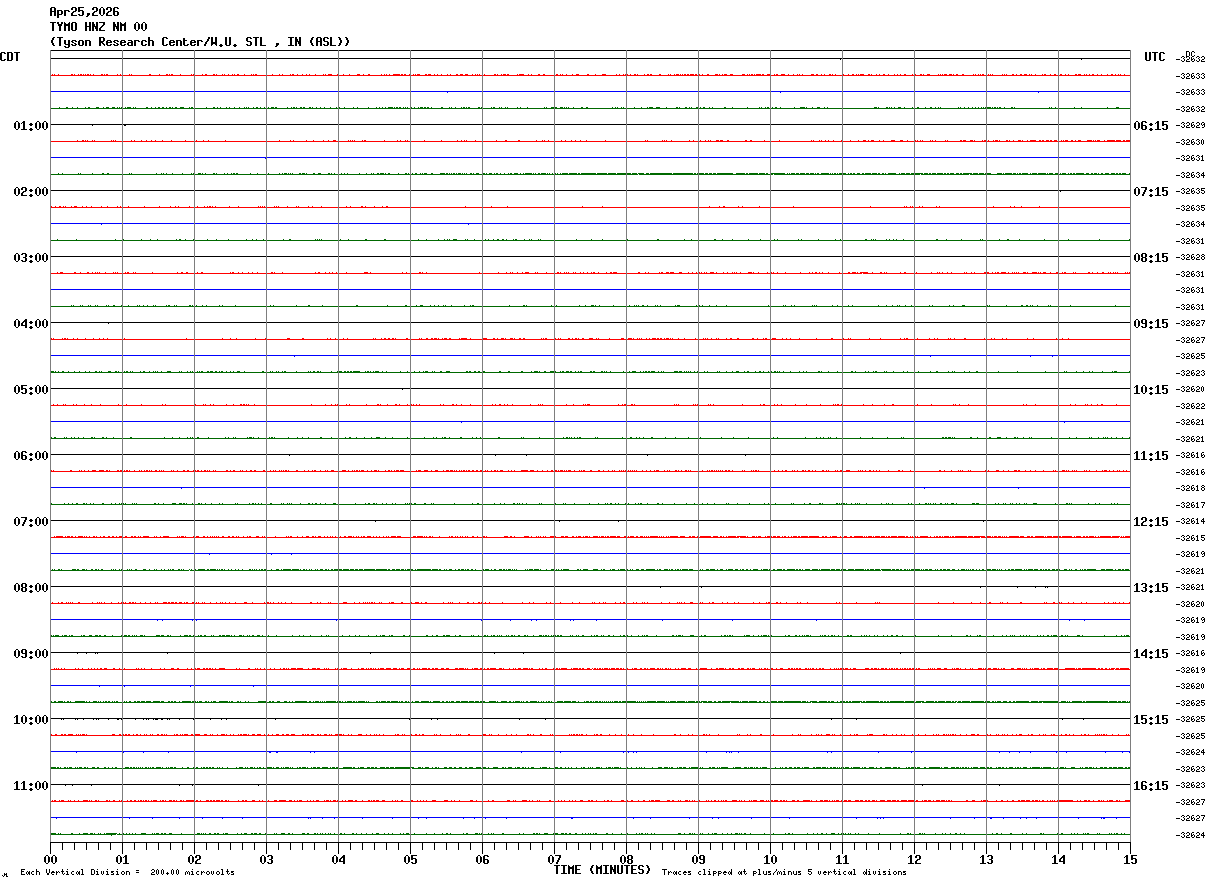The width and height of the screenshot is (1210, 886).
Task: Click the 06:00 CDT row label
Action: coord(30,455)
